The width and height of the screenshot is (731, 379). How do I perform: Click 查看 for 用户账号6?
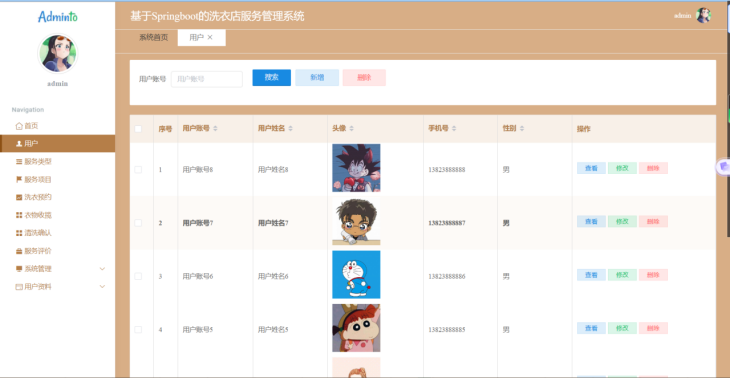(591, 275)
